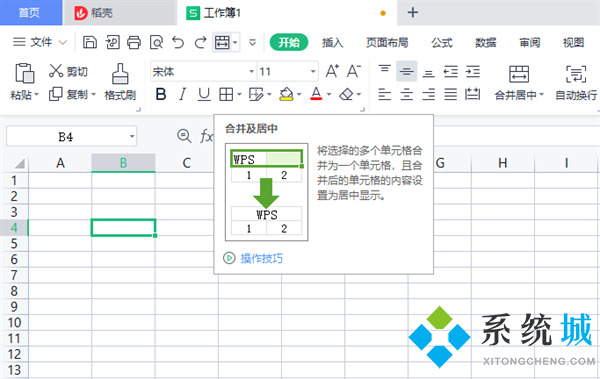This screenshot has height=379, width=600.
Task: Switch to the 视图 tab
Action: [x=573, y=42]
